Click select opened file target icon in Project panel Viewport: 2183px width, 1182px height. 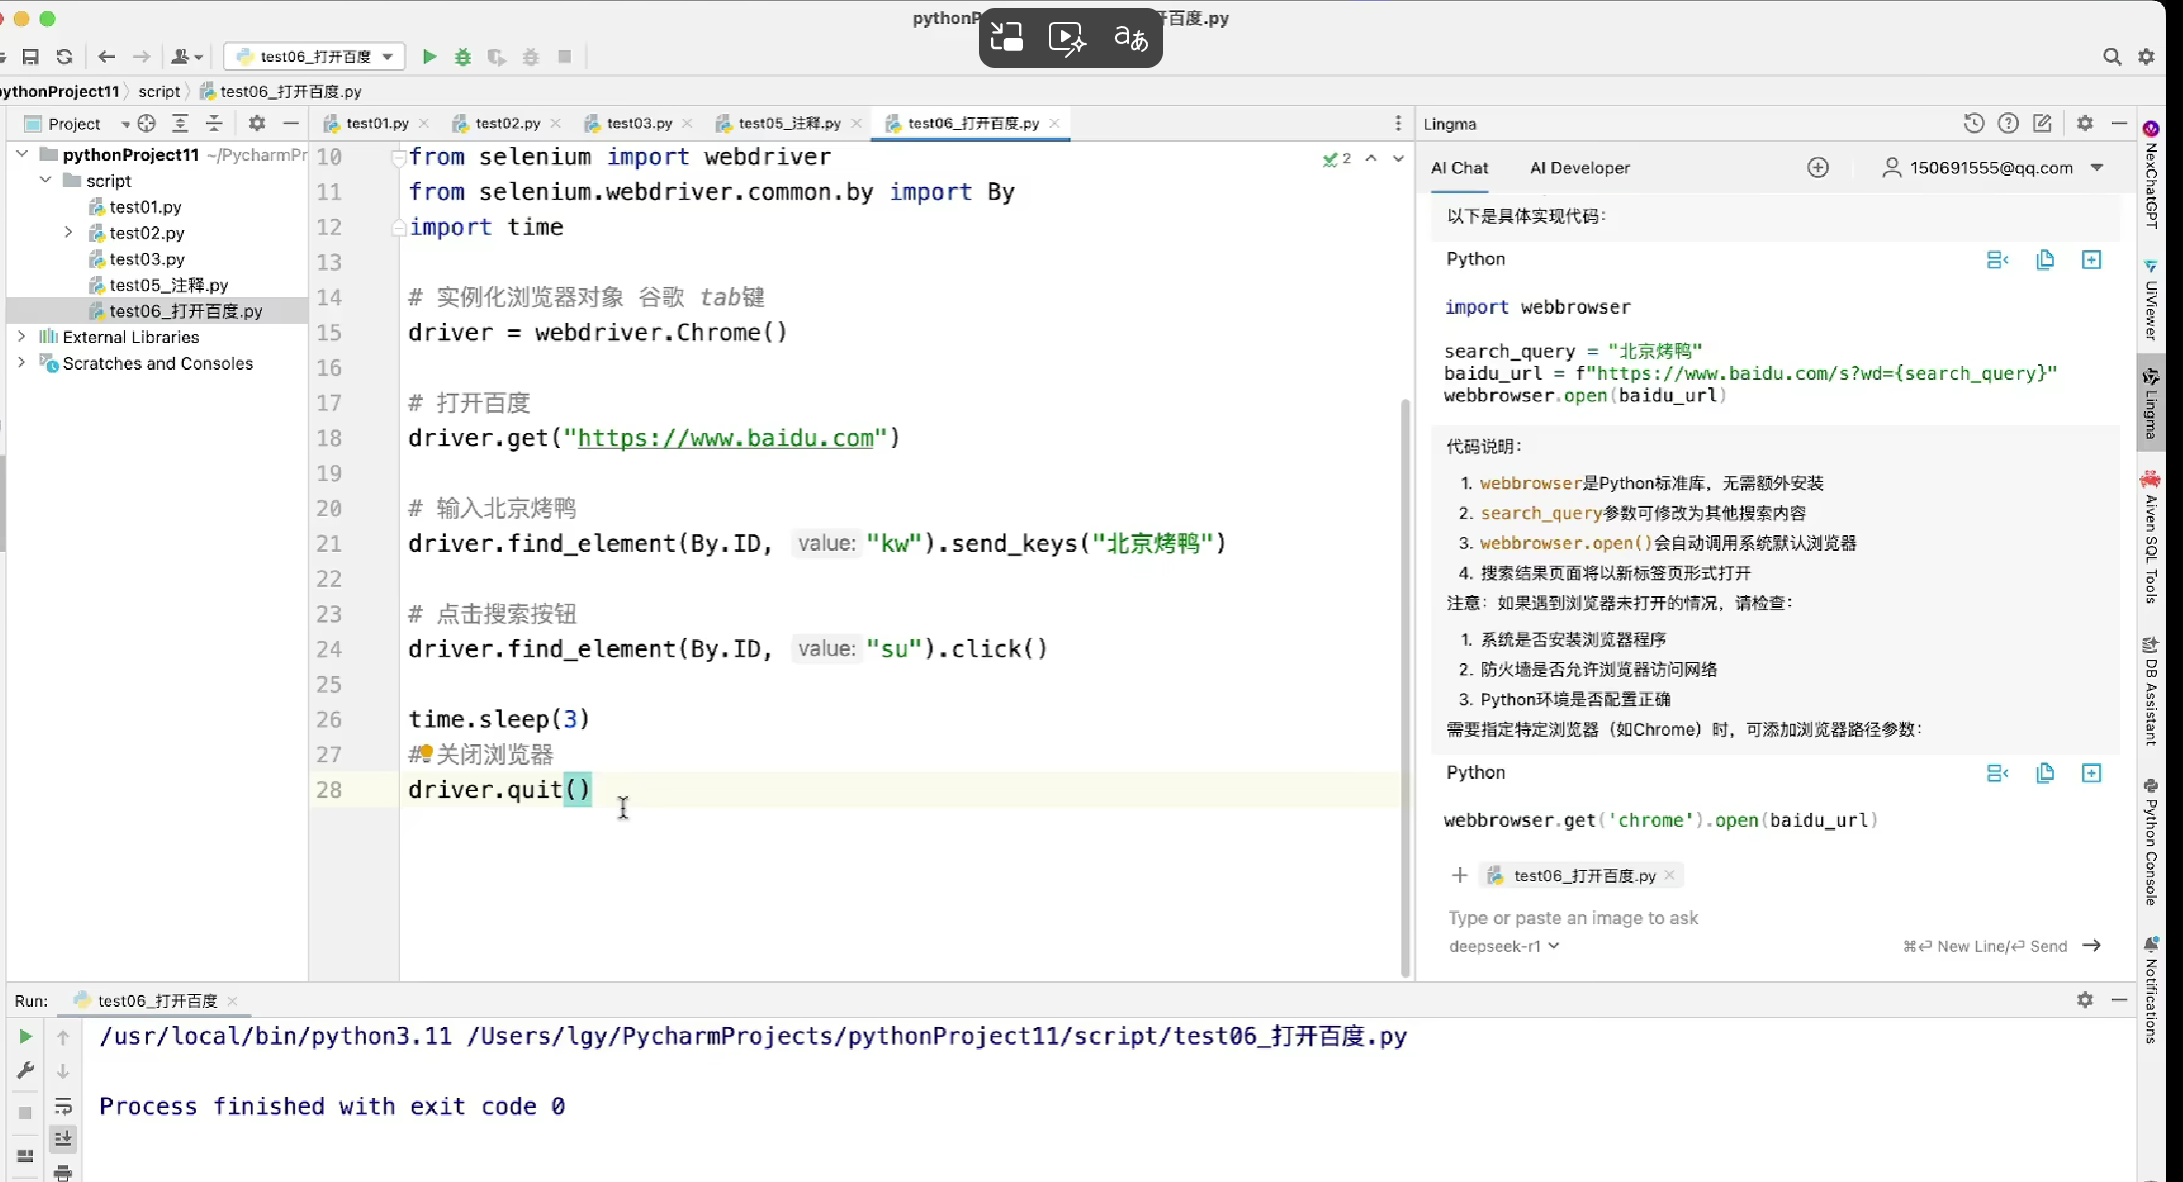coord(147,123)
